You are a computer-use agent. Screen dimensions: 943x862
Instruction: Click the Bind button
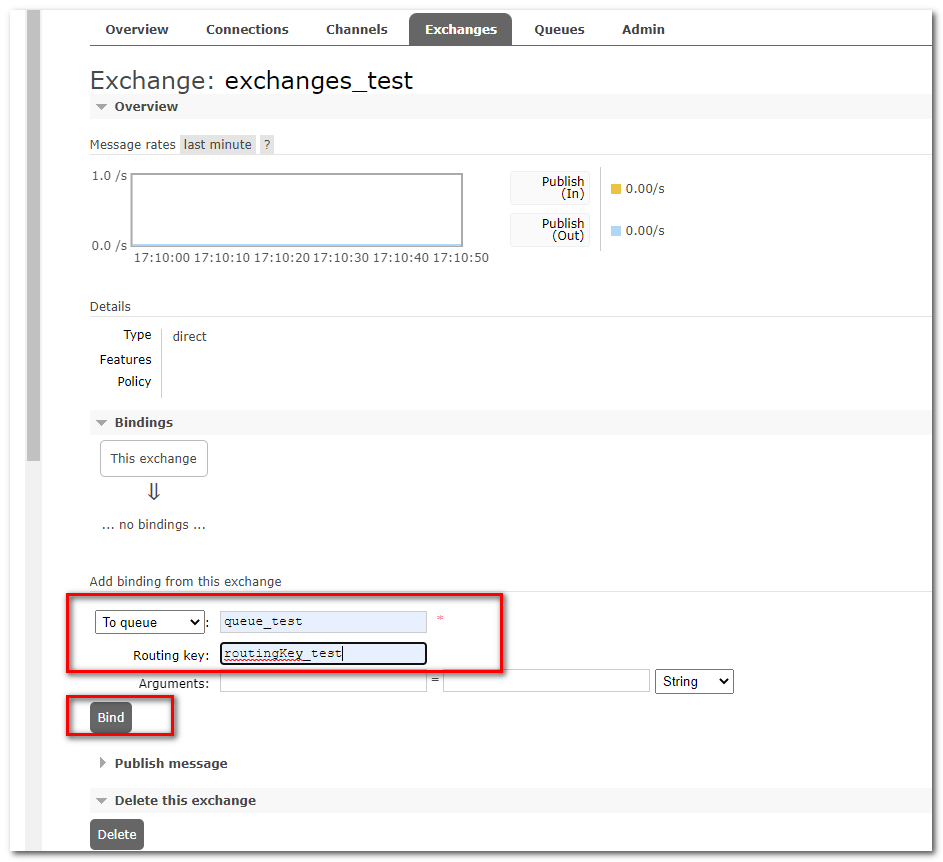pos(110,717)
